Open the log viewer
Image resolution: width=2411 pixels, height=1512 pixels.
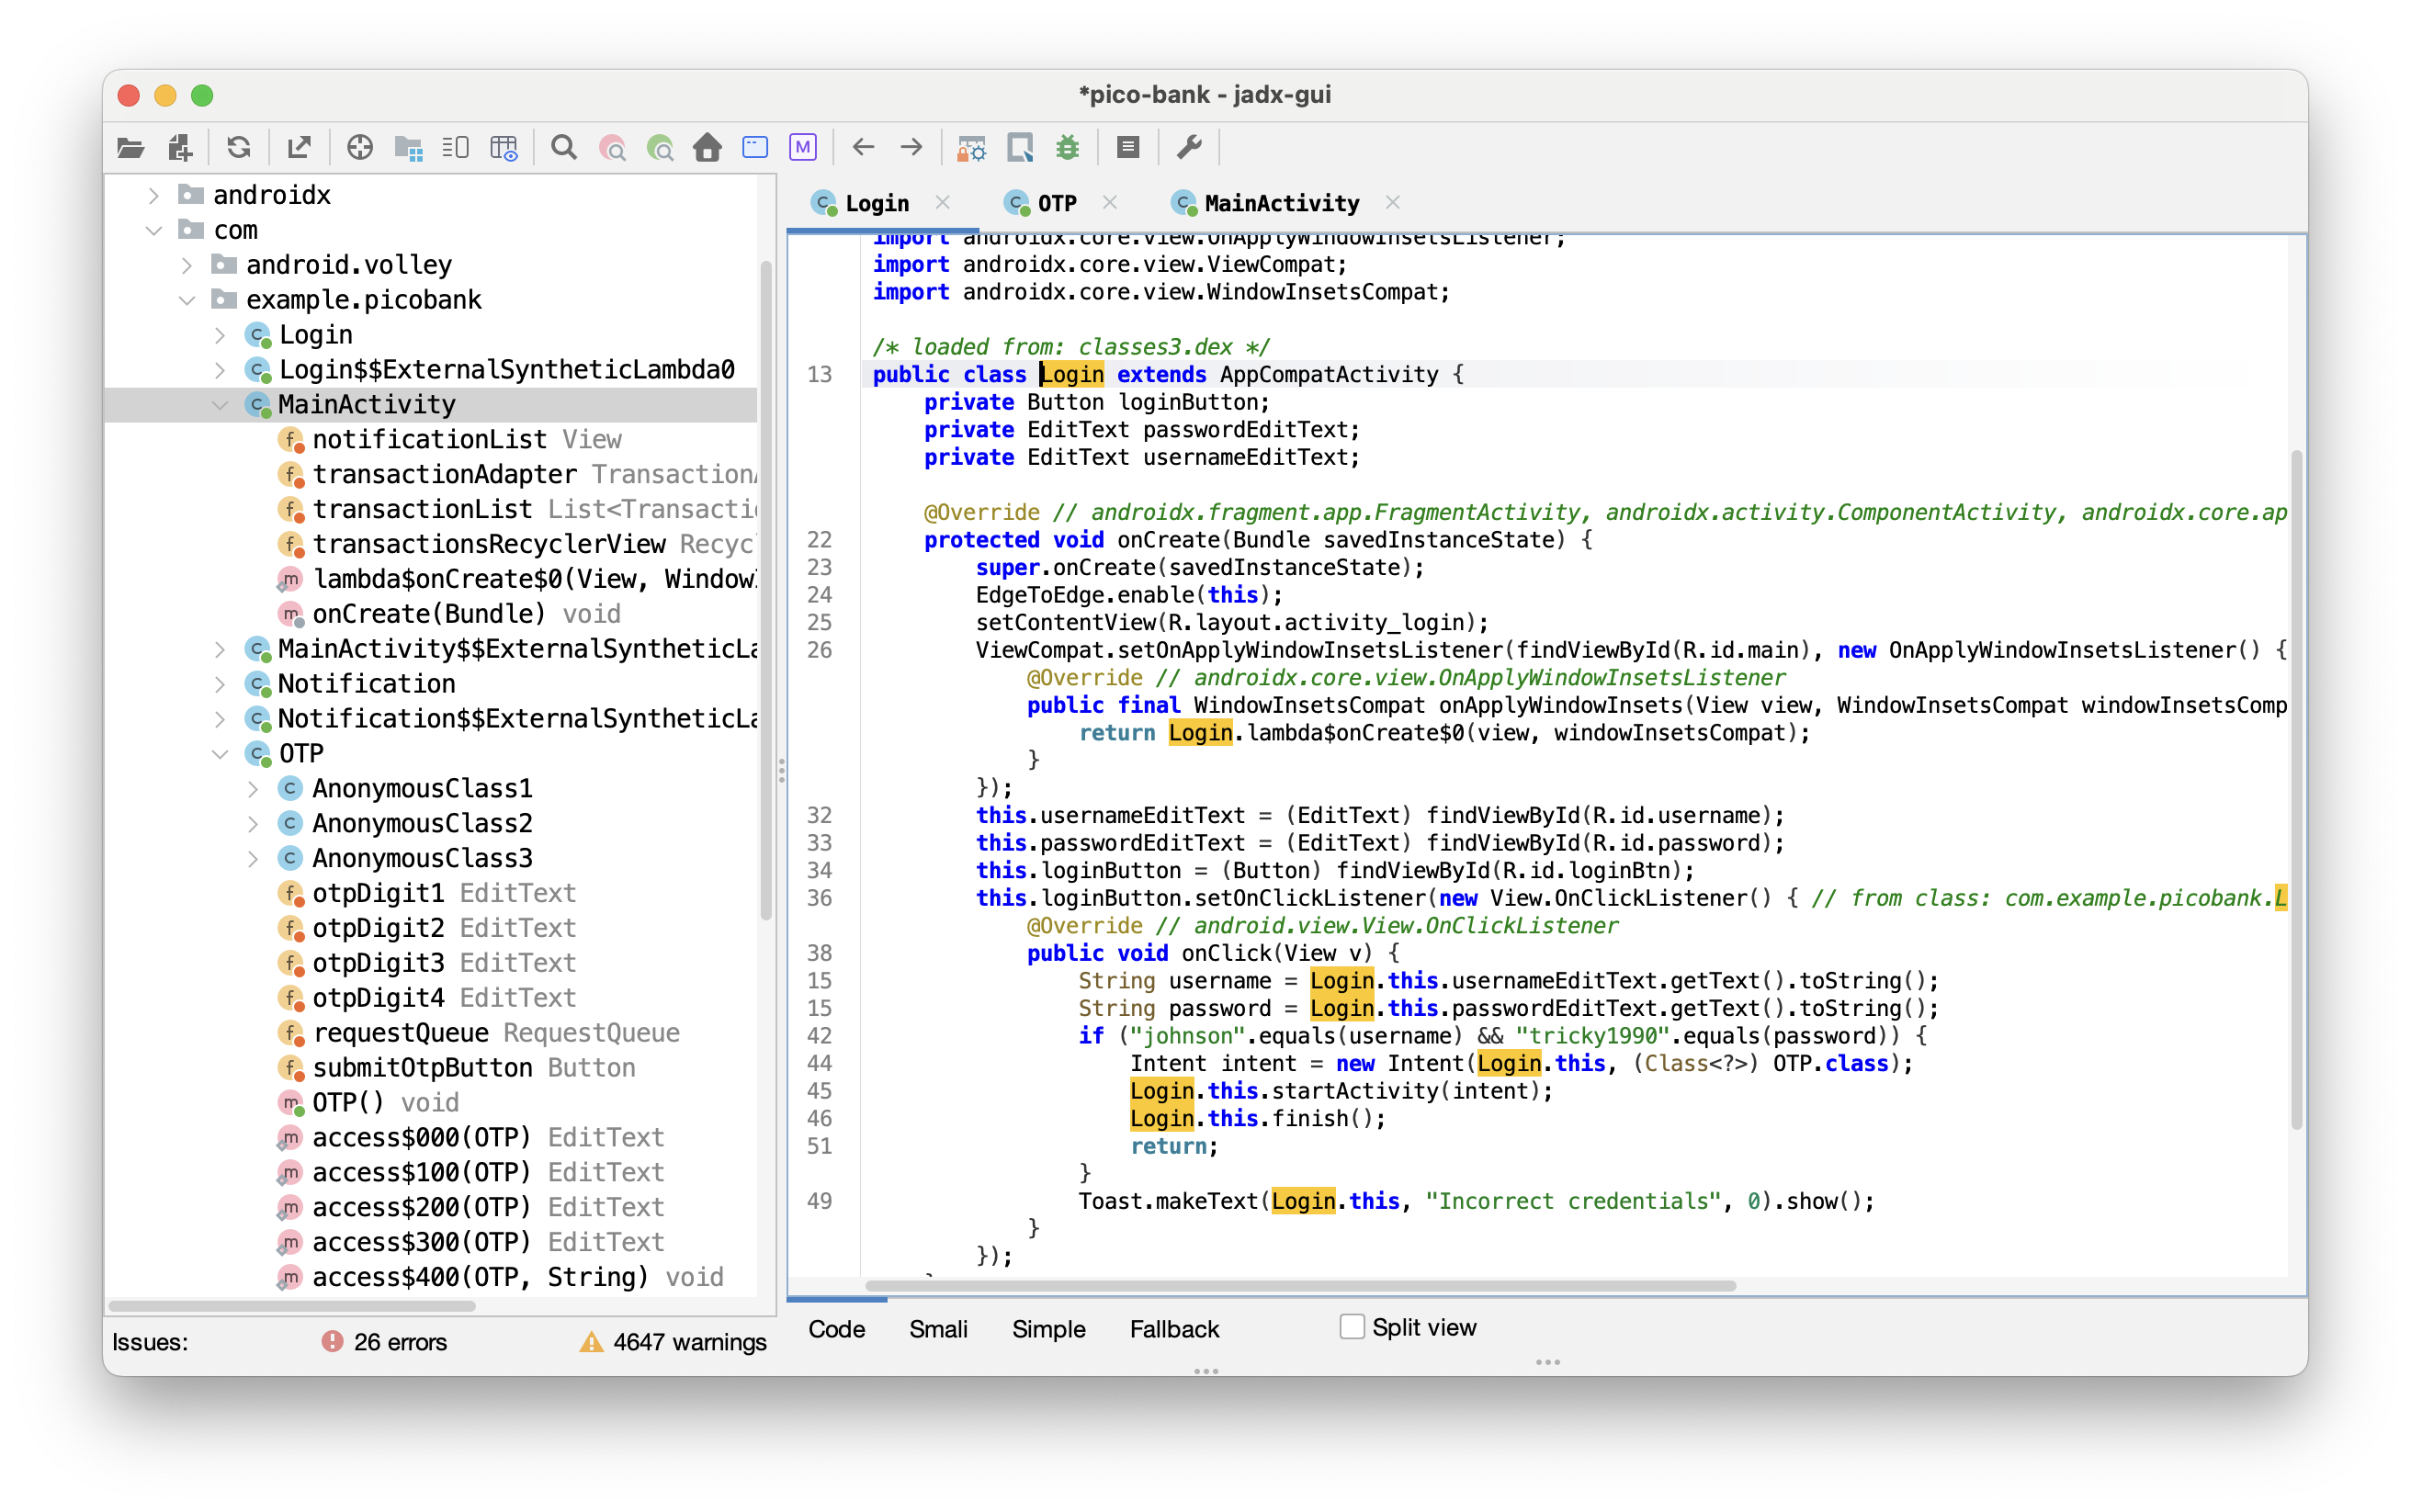click(1127, 147)
